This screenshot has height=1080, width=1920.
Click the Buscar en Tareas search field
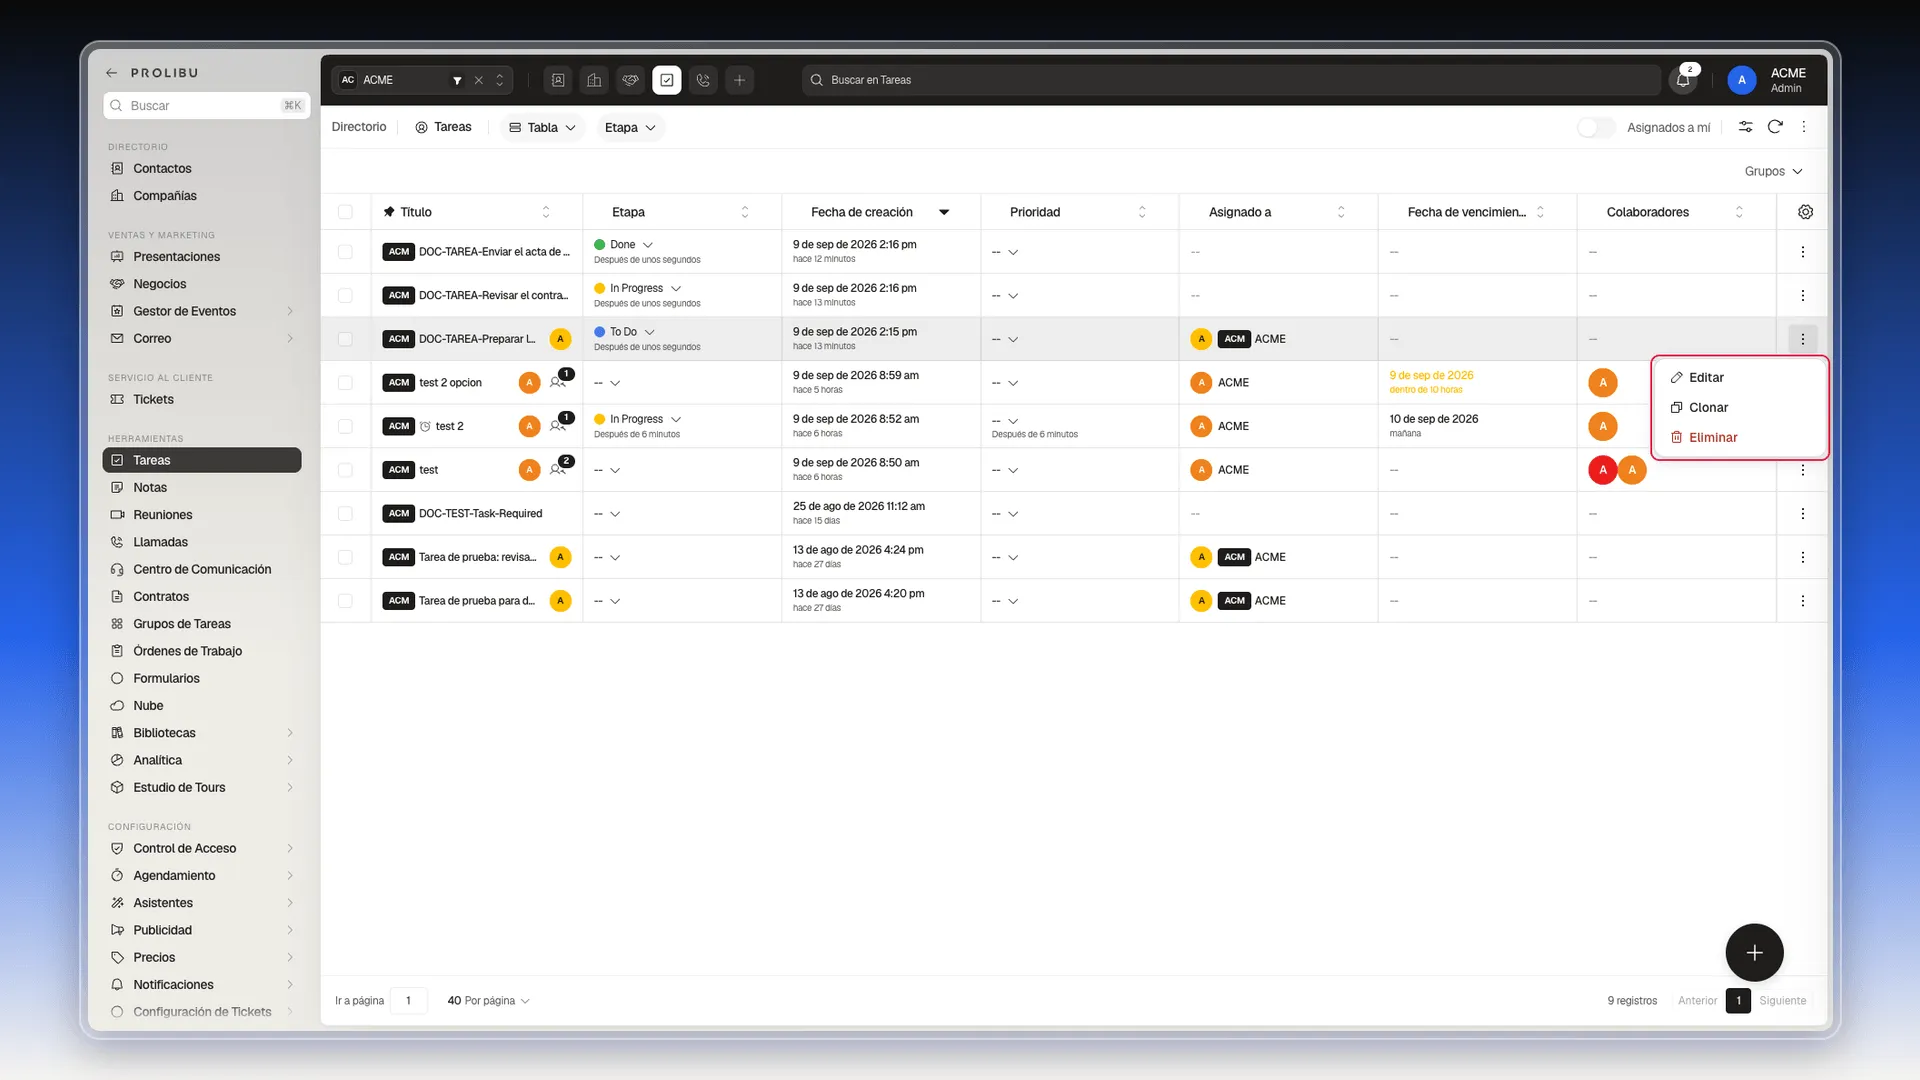coord(1231,80)
